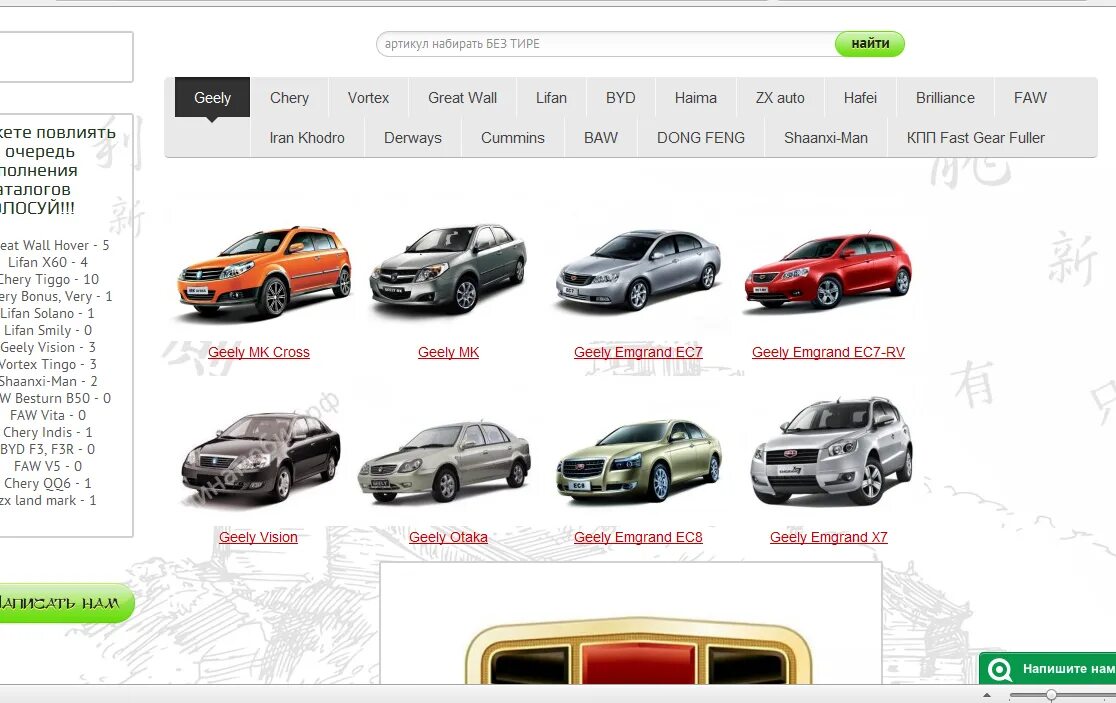
Task: Click the chat bubble icon in widget
Action: tap(1000, 670)
